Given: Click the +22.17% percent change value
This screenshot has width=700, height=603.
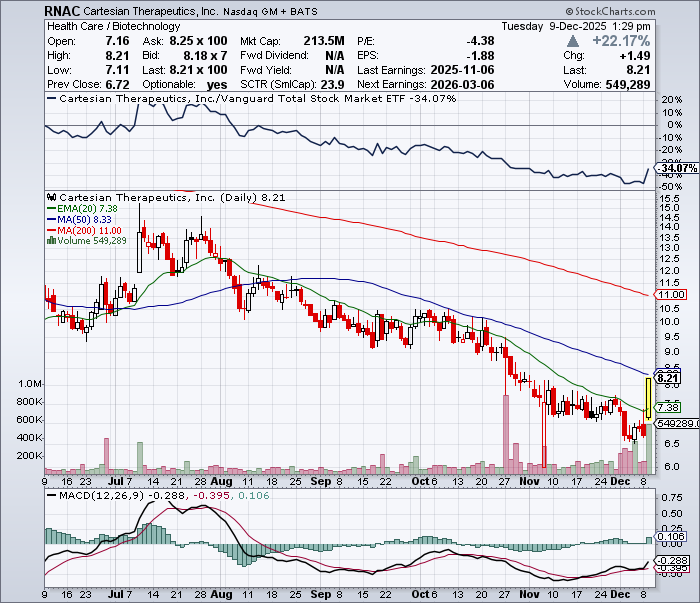Looking at the screenshot, I should pos(621,41).
